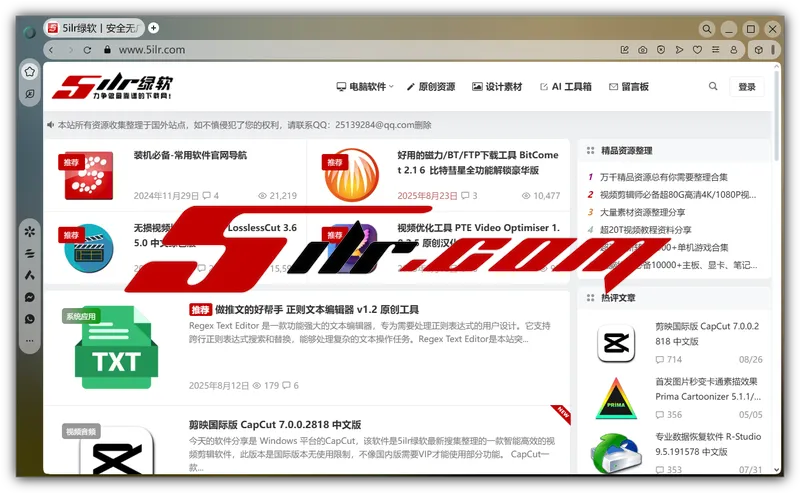Open the 留言板 nav item
The image size is (800, 493).
(629, 87)
